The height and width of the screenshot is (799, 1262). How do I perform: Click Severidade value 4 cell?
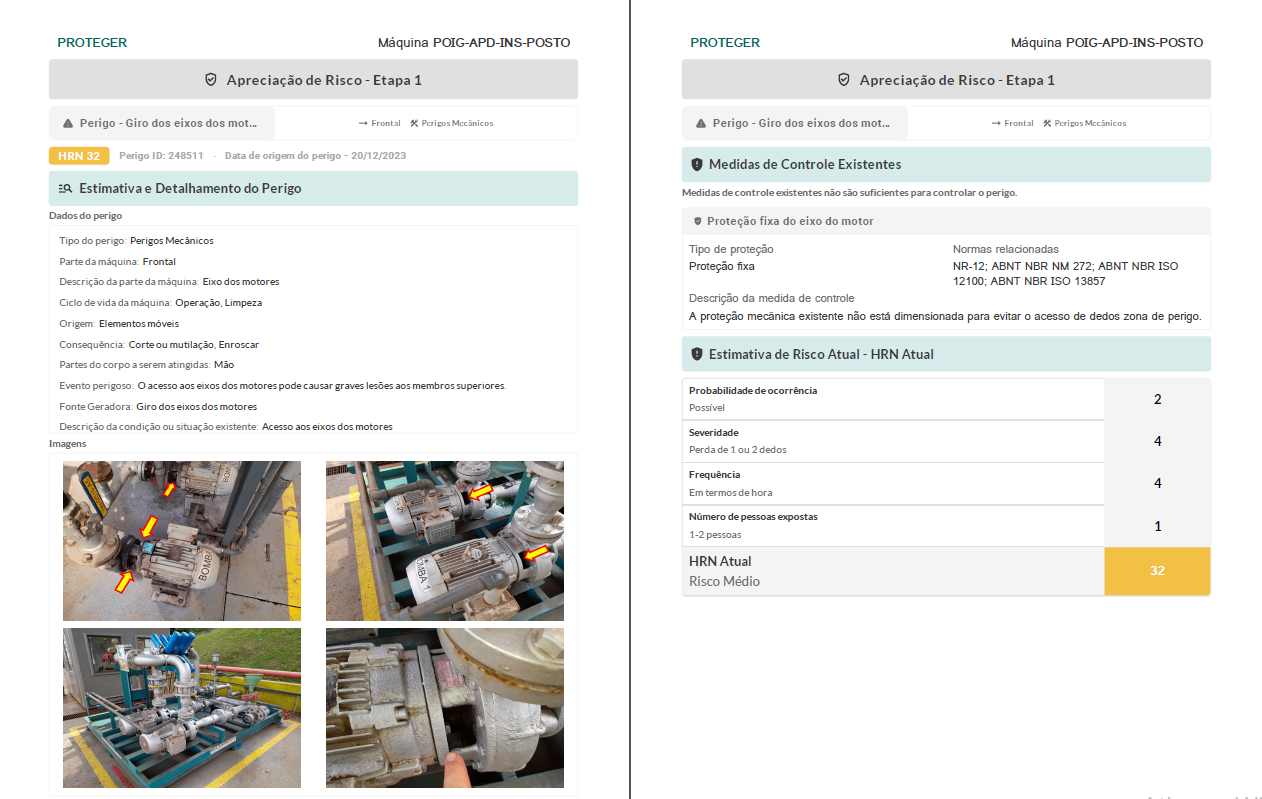[x=1157, y=441]
